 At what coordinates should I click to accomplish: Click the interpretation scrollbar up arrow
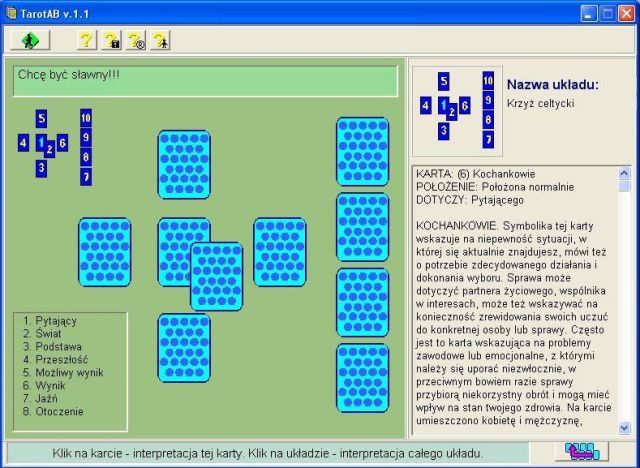click(x=624, y=173)
